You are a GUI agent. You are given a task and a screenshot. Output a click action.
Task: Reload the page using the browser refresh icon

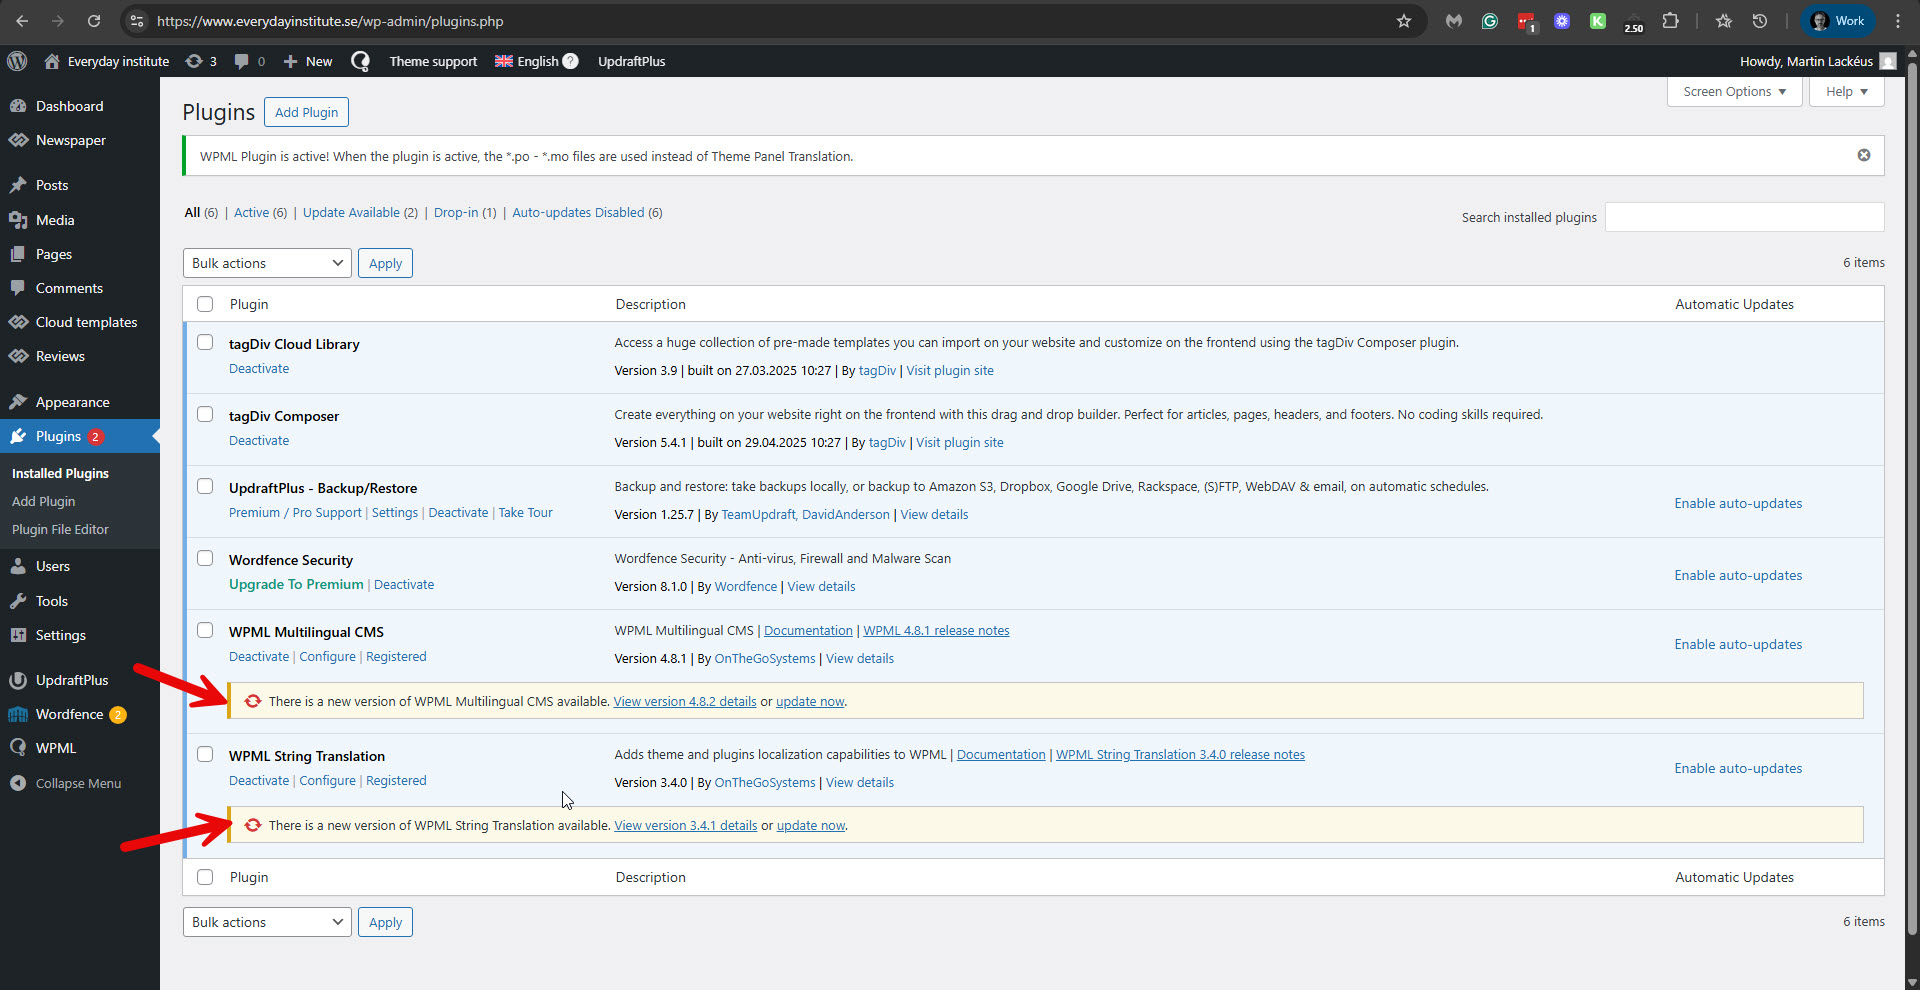[94, 21]
